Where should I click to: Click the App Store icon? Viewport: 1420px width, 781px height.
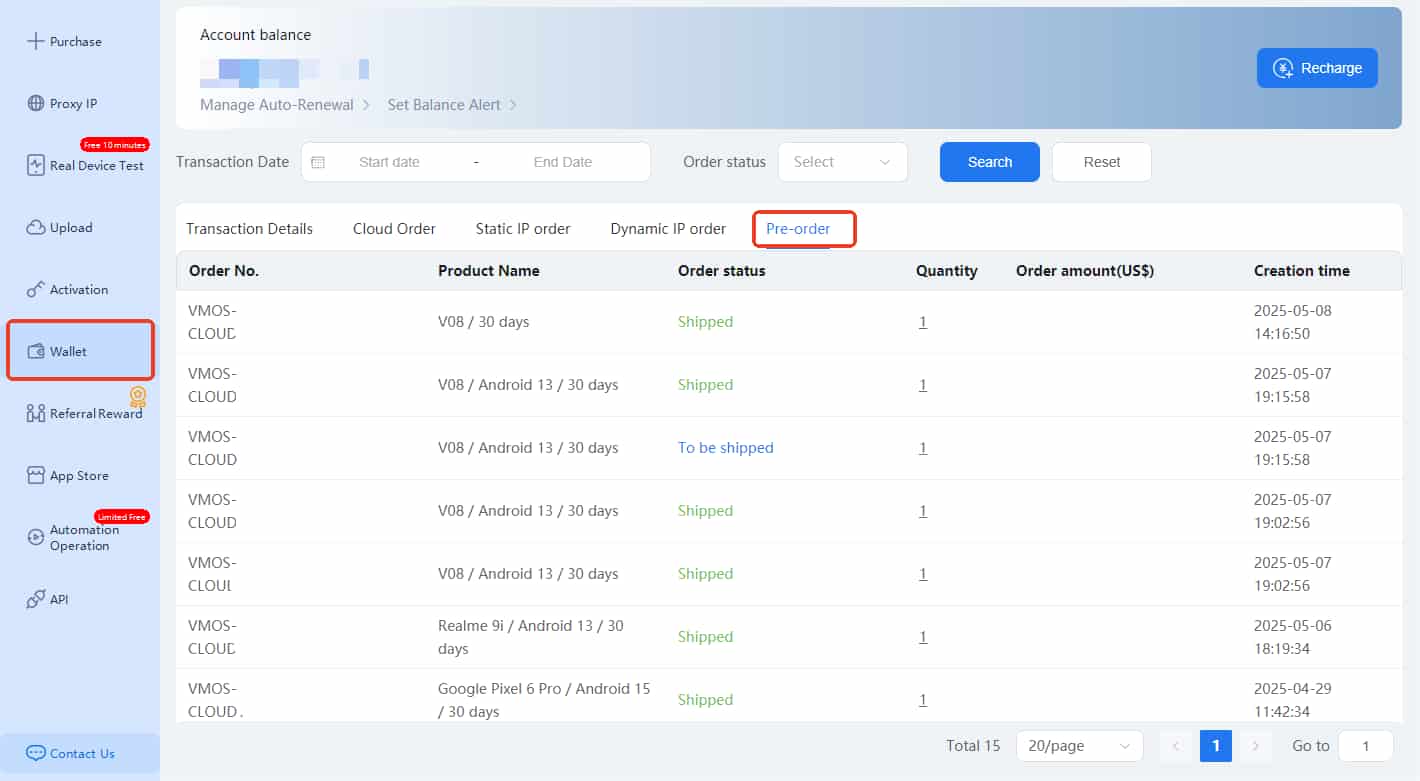click(36, 475)
